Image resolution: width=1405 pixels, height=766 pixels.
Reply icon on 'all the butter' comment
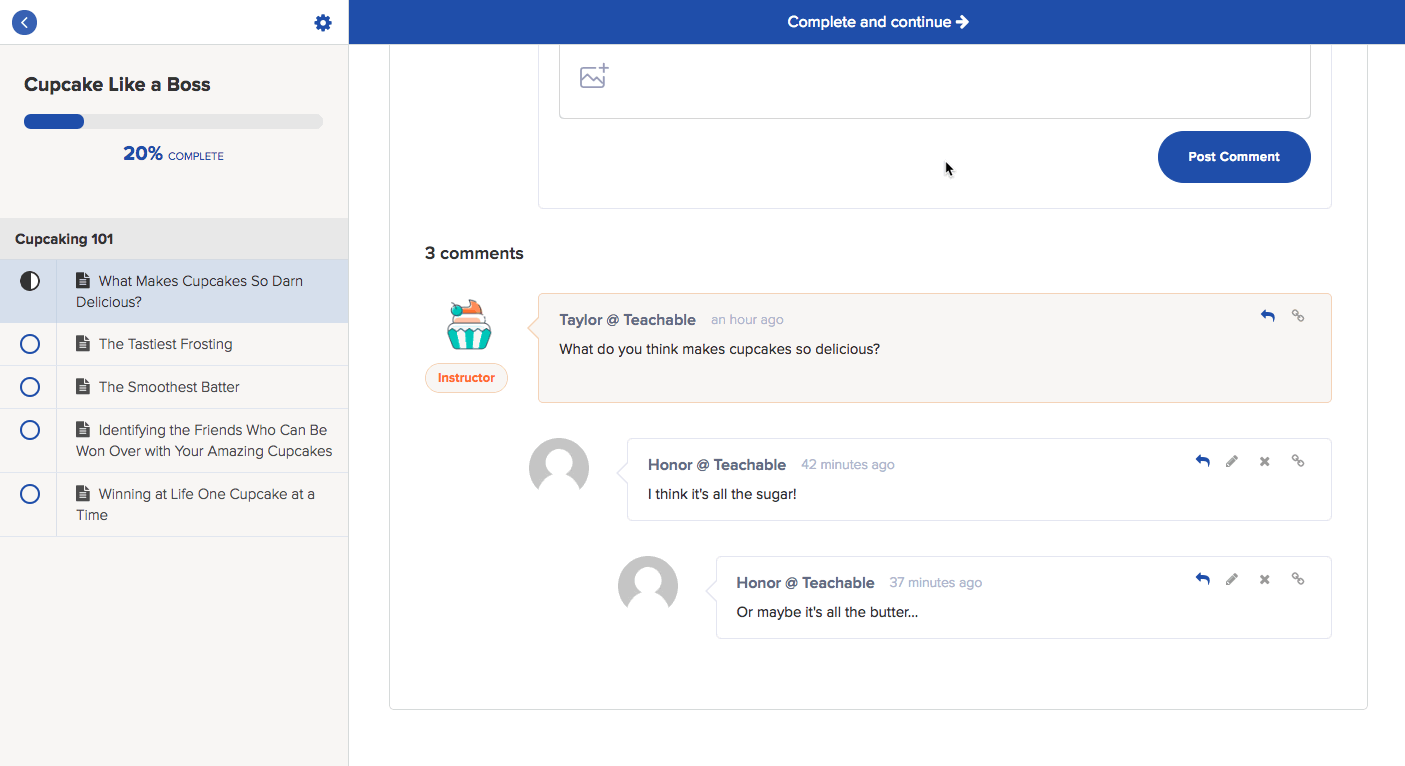click(x=1203, y=579)
